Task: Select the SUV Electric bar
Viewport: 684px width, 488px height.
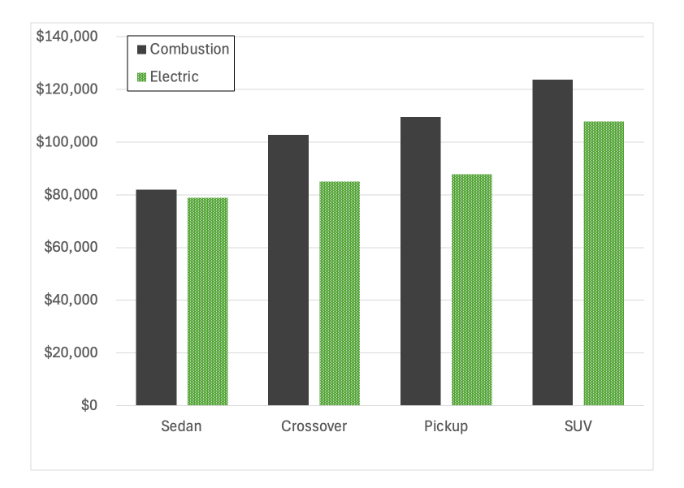Action: point(604,263)
